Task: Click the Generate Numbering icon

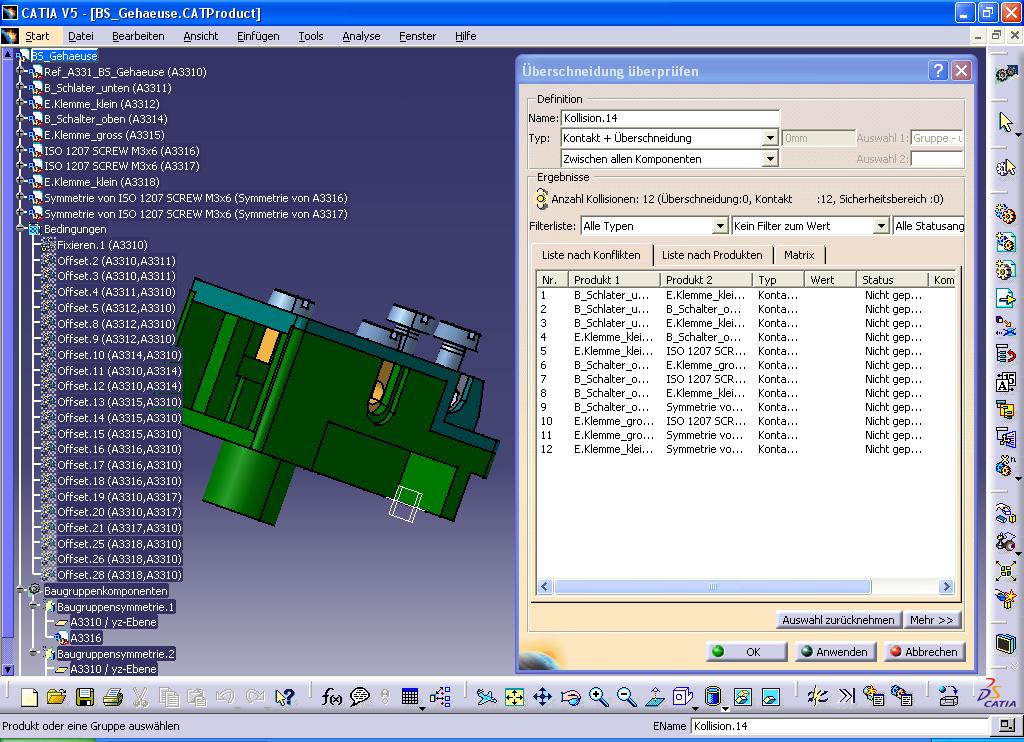Action: tap(1006, 382)
